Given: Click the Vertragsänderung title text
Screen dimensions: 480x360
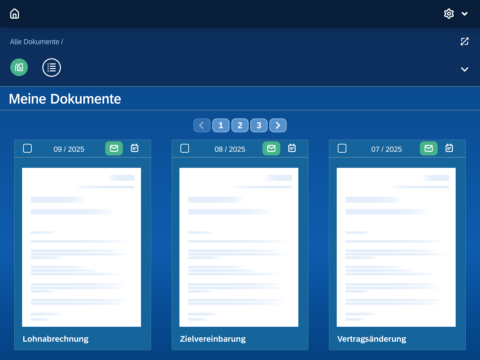Looking at the screenshot, I should 372,339.
